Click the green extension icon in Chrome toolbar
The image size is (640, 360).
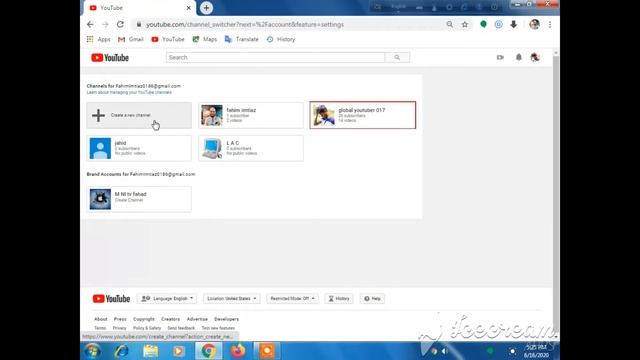point(483,24)
